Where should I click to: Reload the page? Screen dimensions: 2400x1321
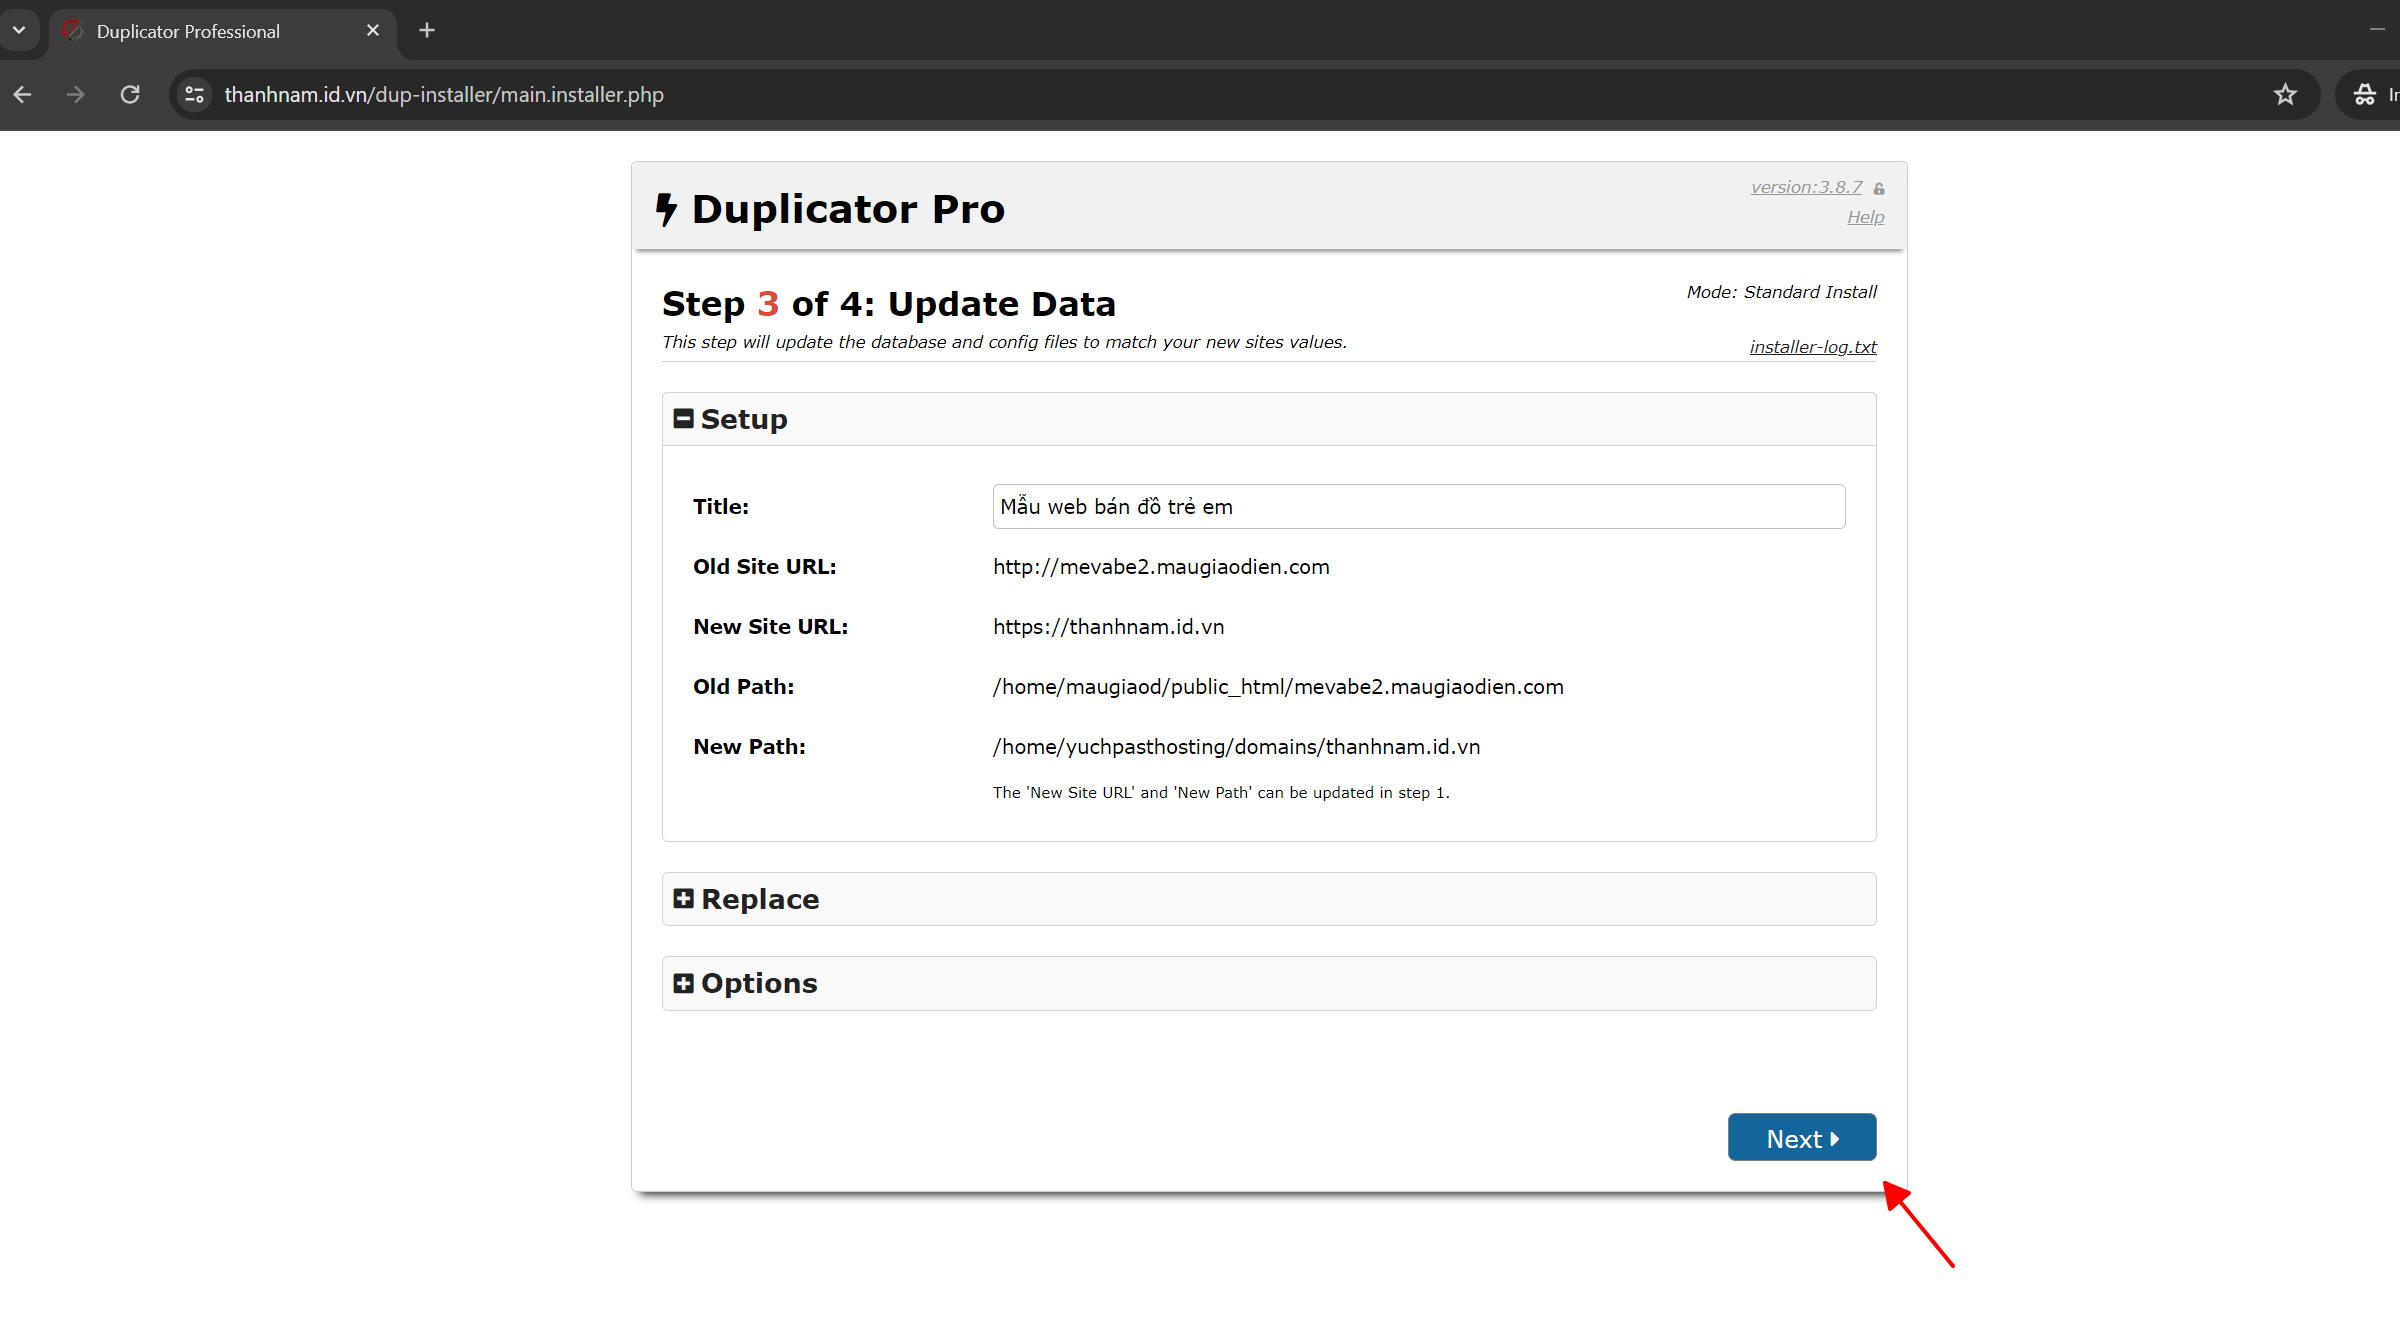point(130,95)
